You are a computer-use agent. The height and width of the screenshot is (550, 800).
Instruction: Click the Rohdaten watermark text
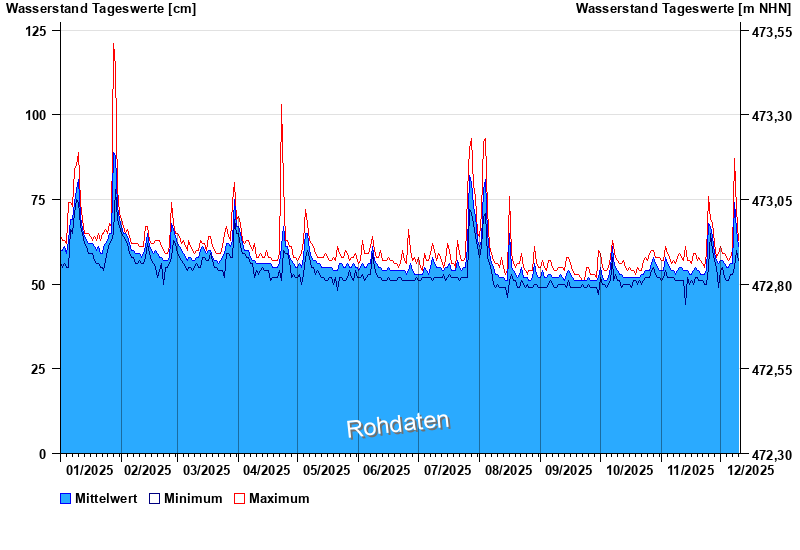[x=398, y=425]
